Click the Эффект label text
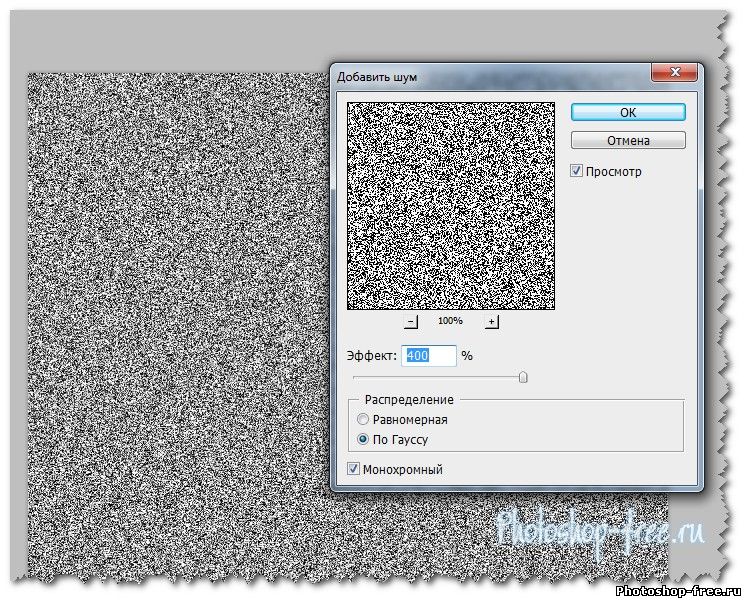This screenshot has height=601, width=746. coord(372,356)
